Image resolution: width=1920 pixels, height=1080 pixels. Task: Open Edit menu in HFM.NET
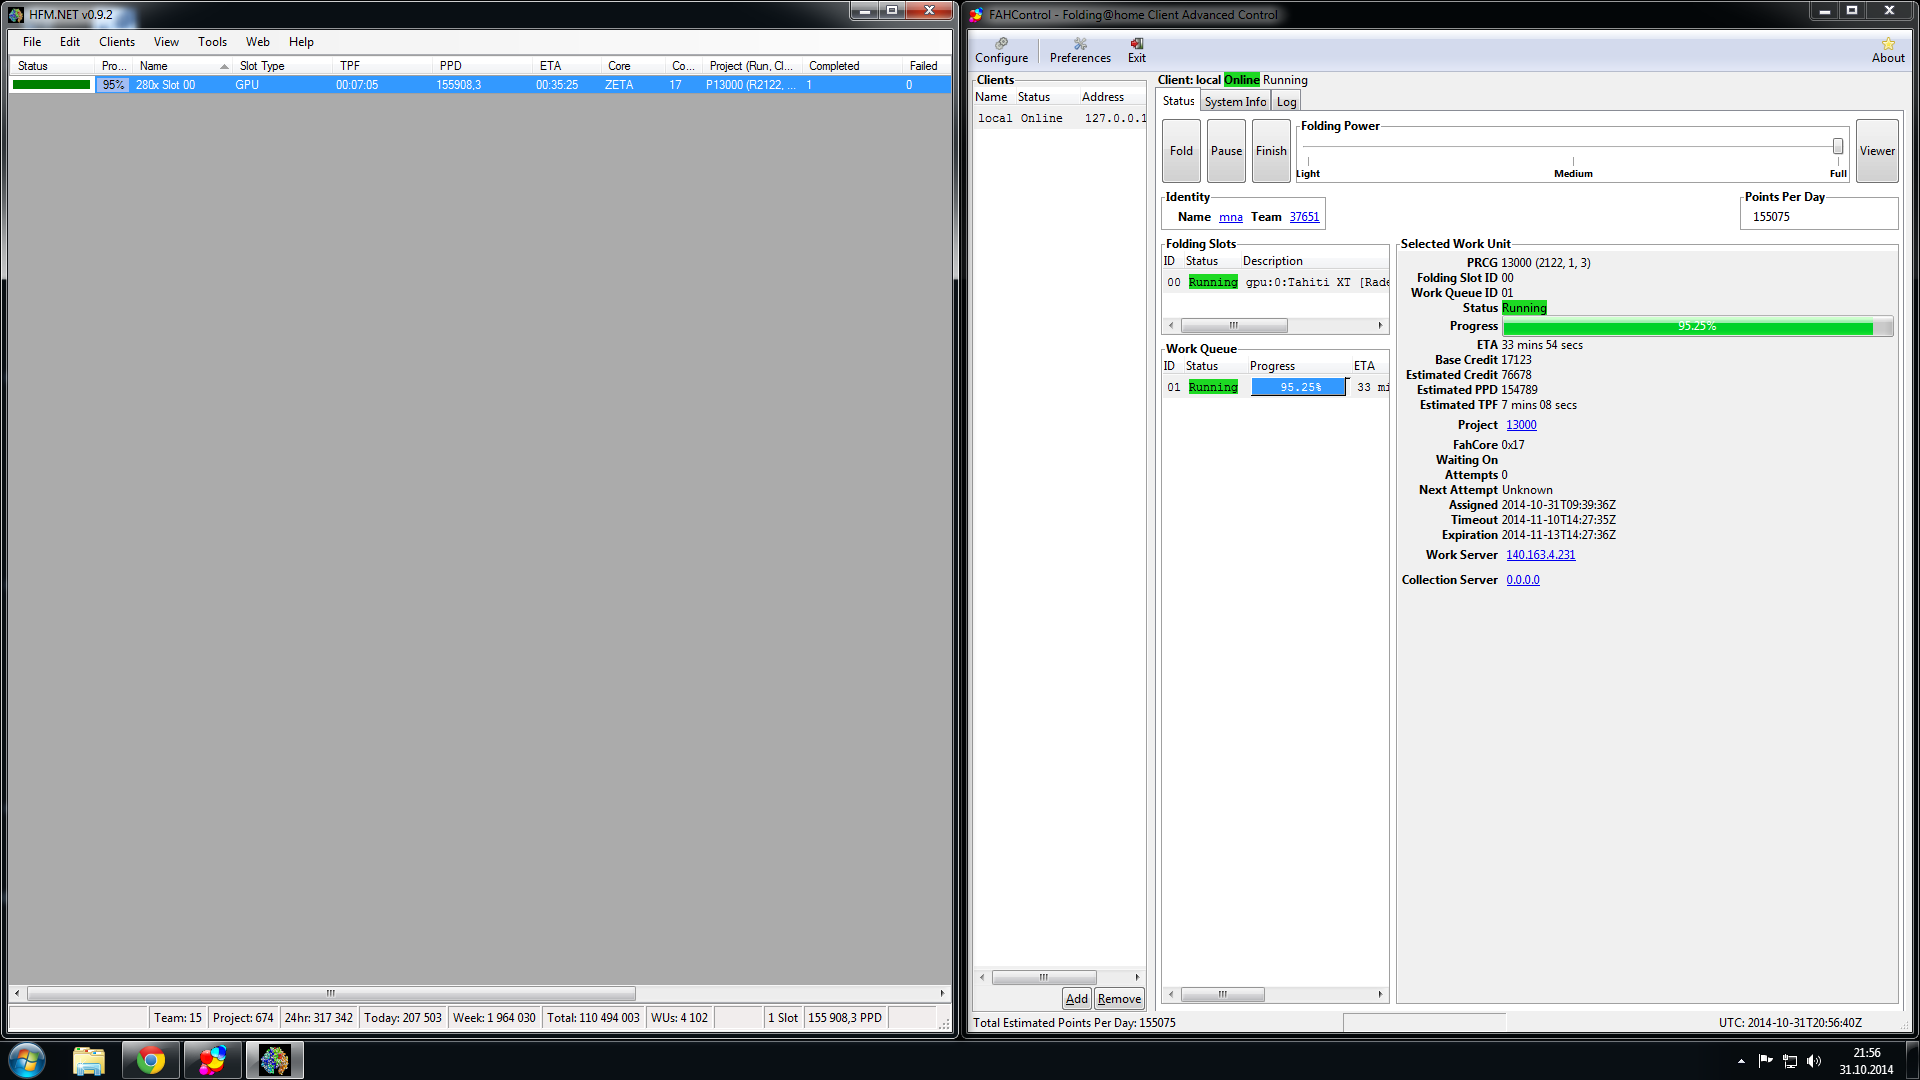[x=70, y=42]
